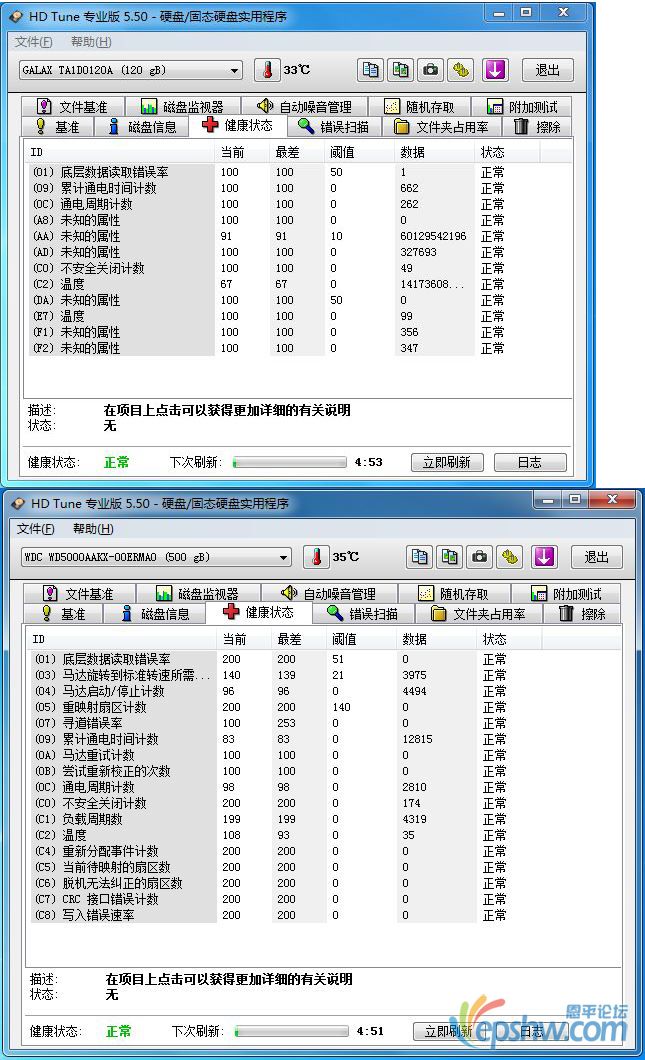The image size is (645, 1060).
Task: Switch to 擦除 tab in GALAX window
Action: [x=538, y=126]
